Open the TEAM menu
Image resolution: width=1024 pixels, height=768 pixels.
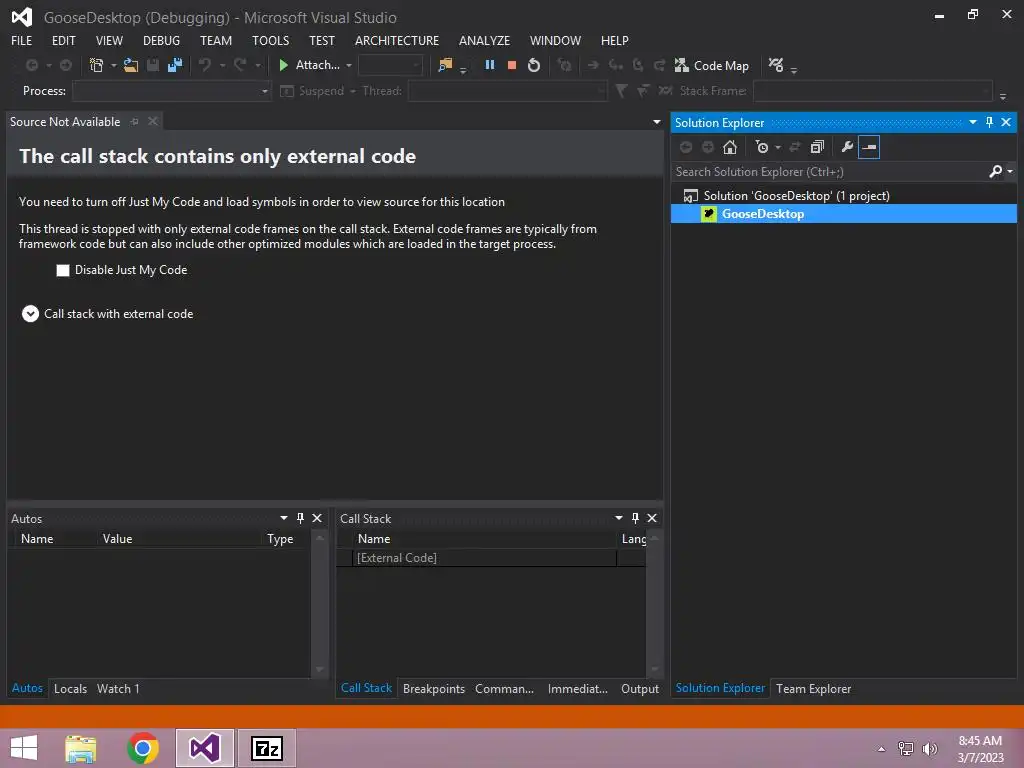(216, 40)
